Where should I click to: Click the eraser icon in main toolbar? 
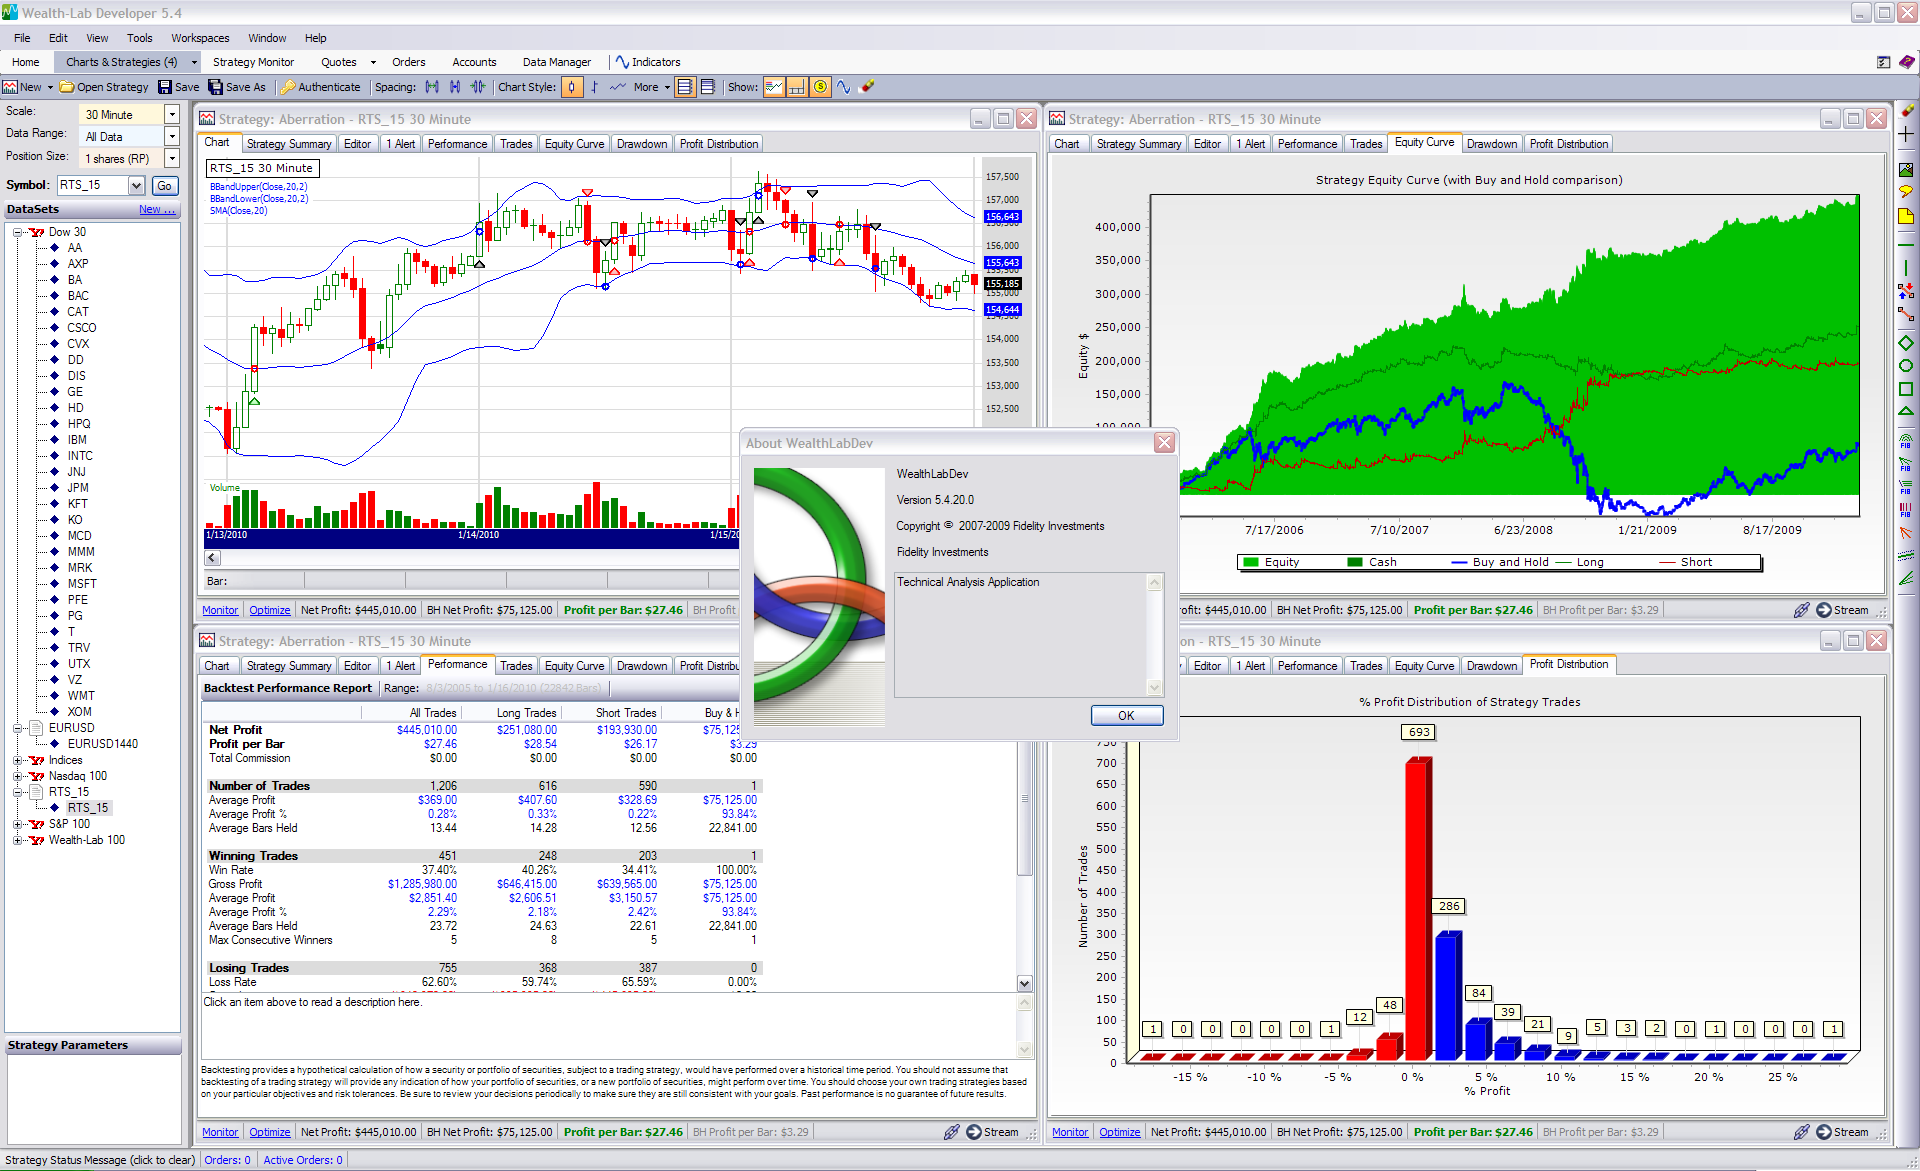coord(867,87)
